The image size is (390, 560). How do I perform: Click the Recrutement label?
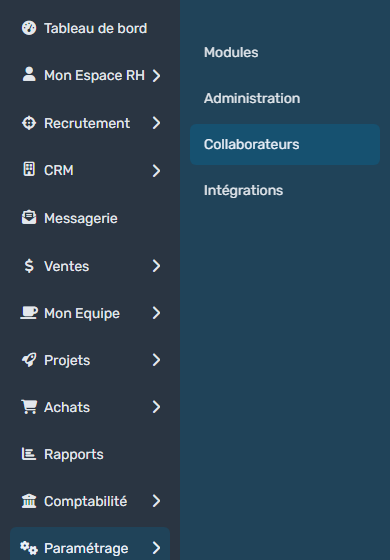coord(87,123)
